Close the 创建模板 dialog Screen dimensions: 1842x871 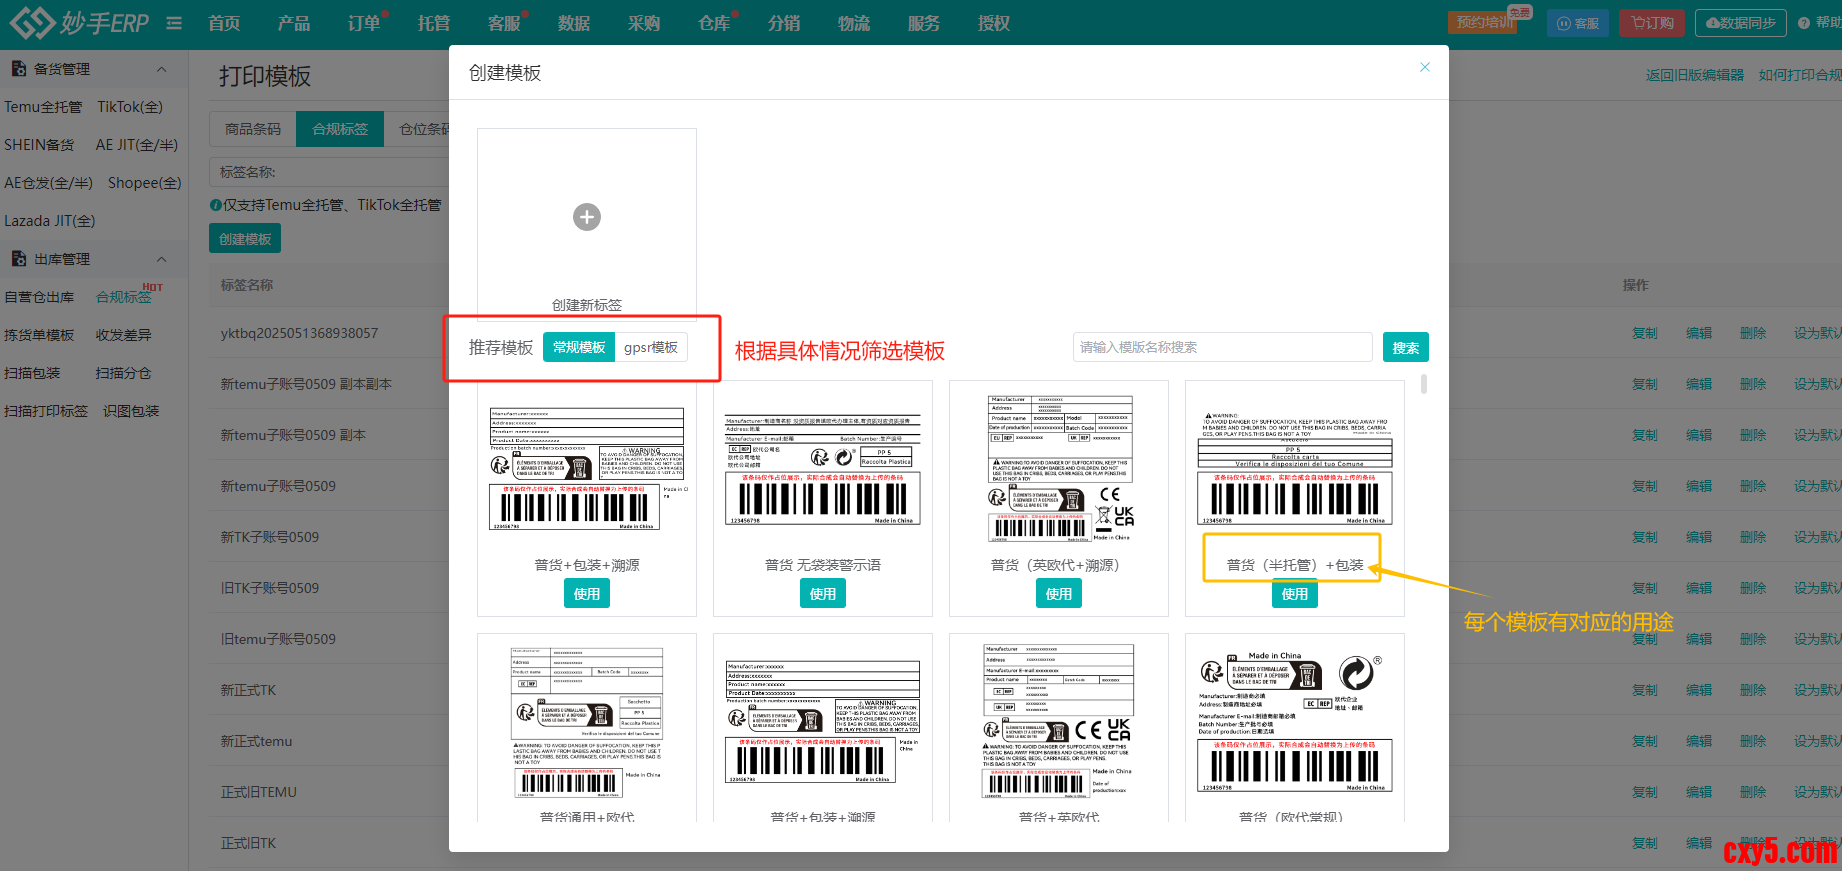point(1424,67)
